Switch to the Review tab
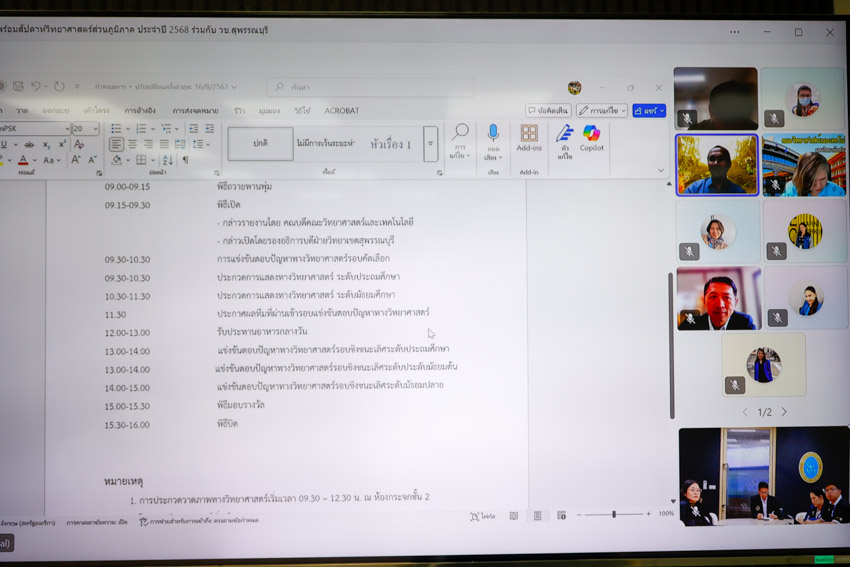 (x=239, y=111)
